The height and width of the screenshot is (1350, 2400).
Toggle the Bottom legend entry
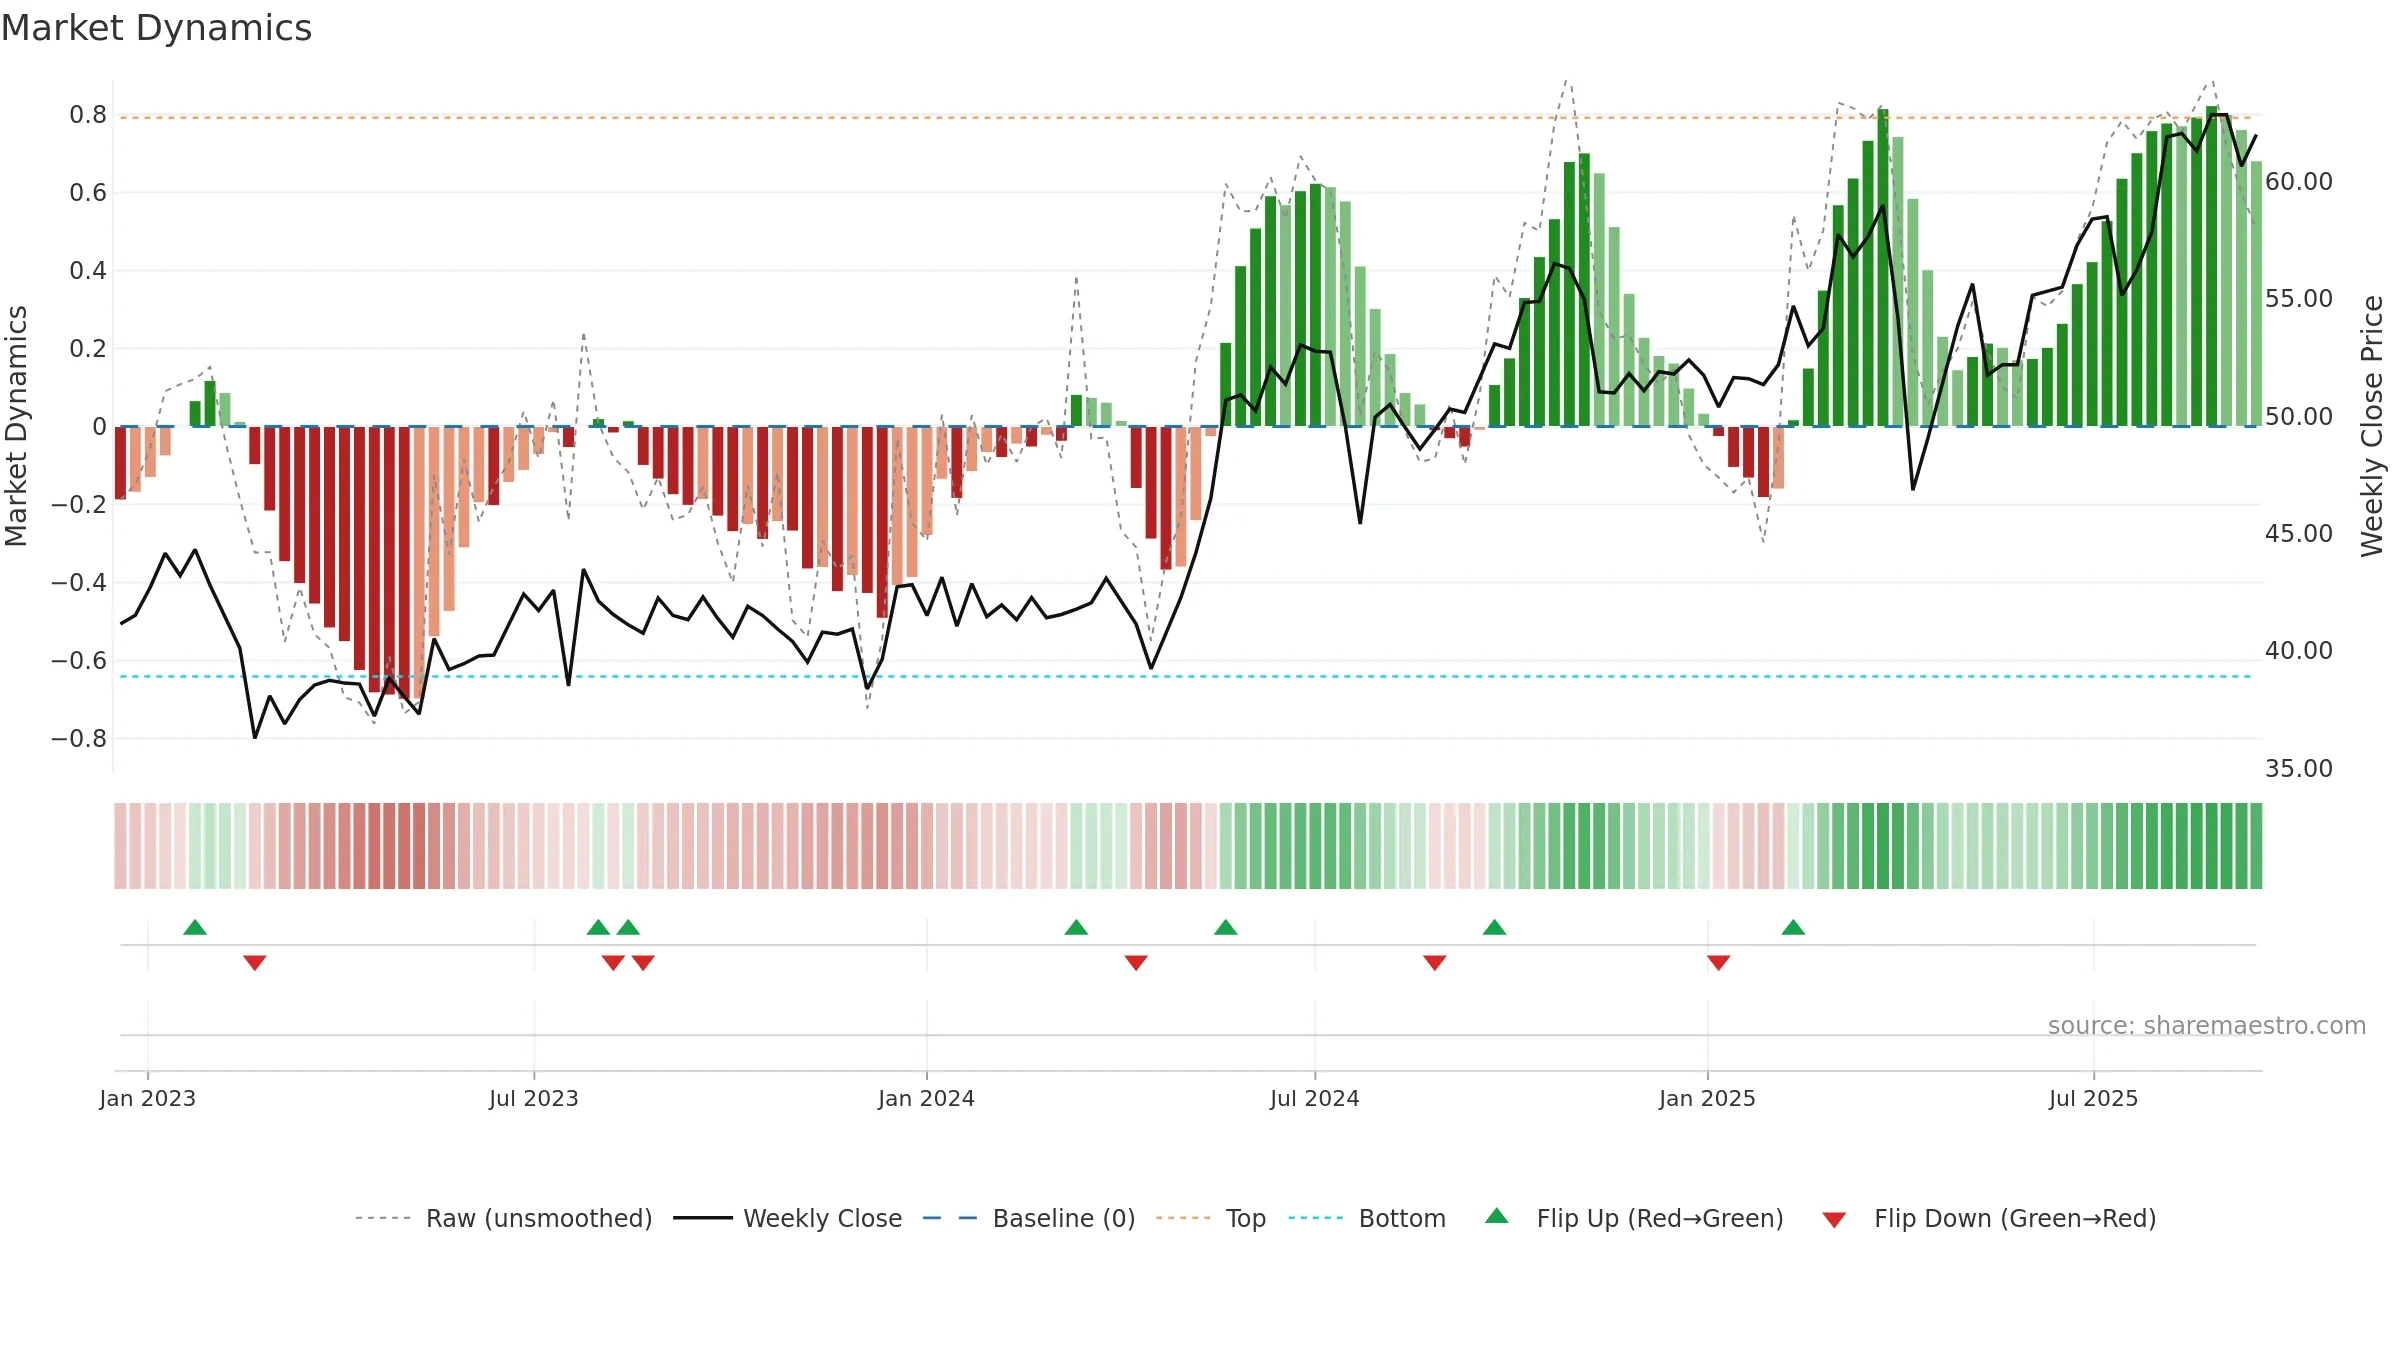tap(1367, 1218)
